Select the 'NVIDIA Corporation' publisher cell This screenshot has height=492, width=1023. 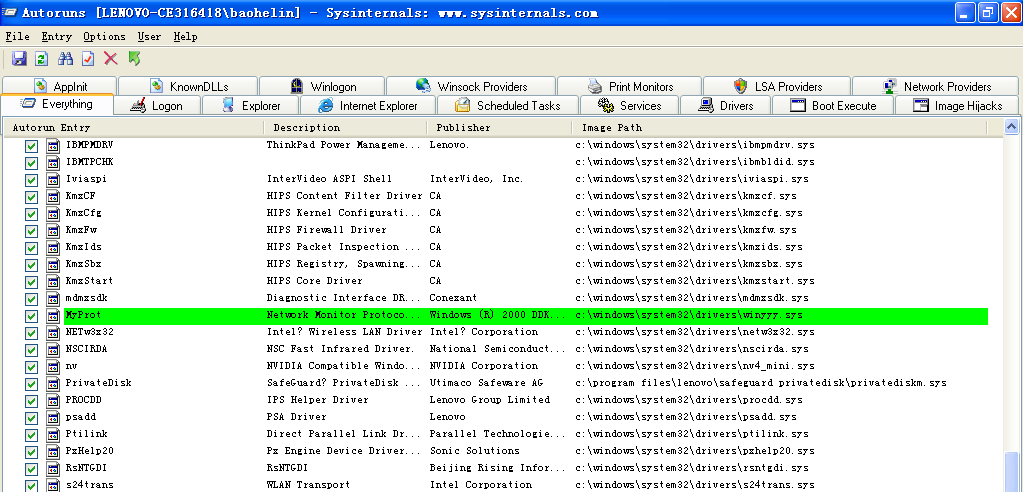pyautogui.click(x=484, y=366)
